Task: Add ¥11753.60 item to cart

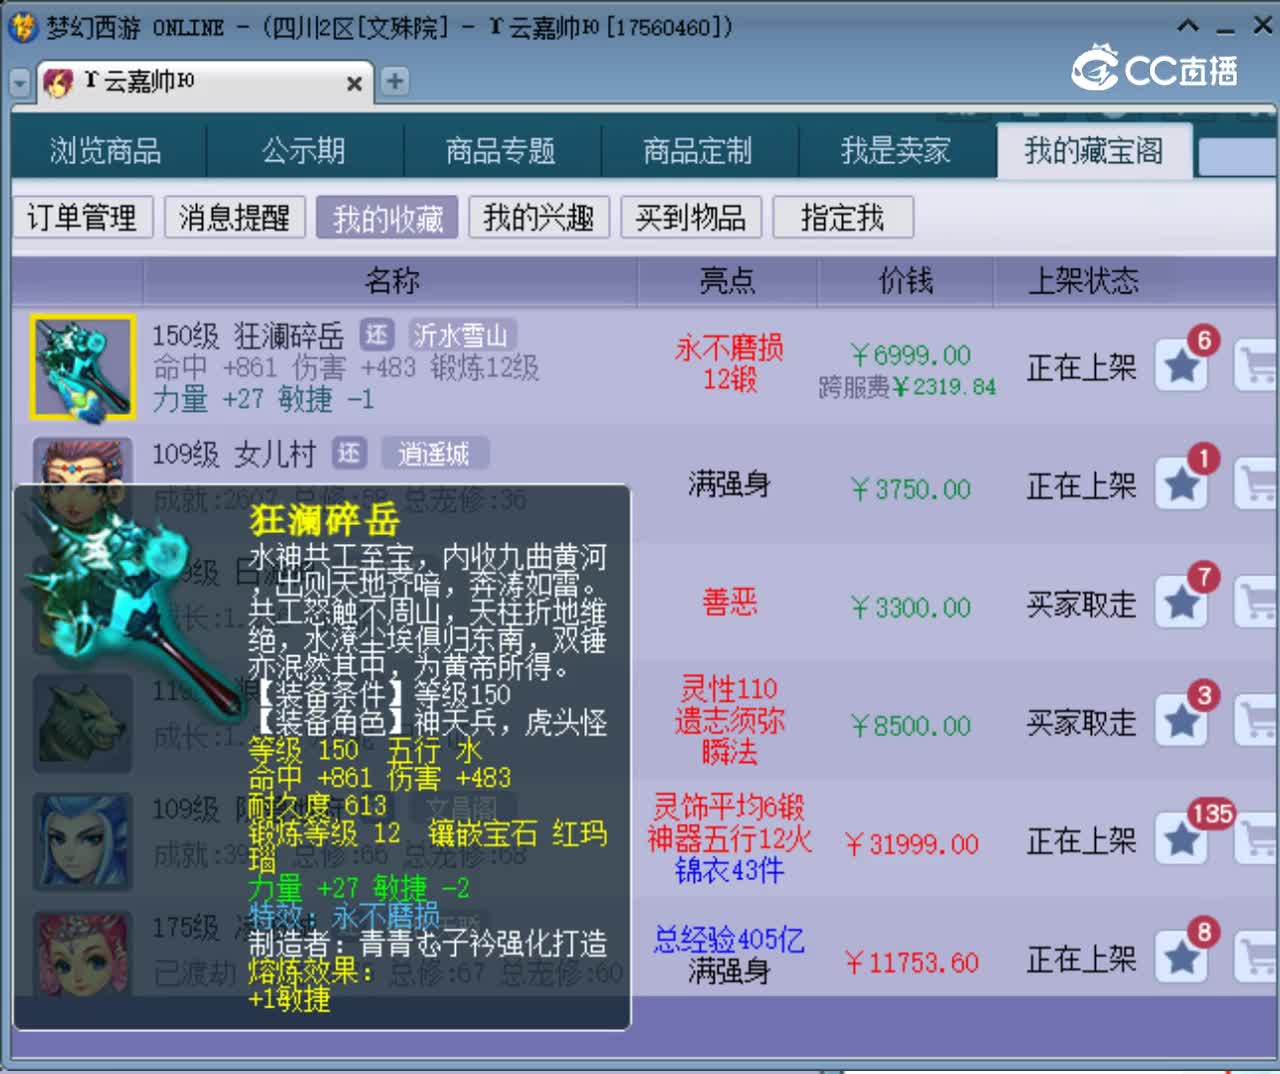Action: (1257, 958)
